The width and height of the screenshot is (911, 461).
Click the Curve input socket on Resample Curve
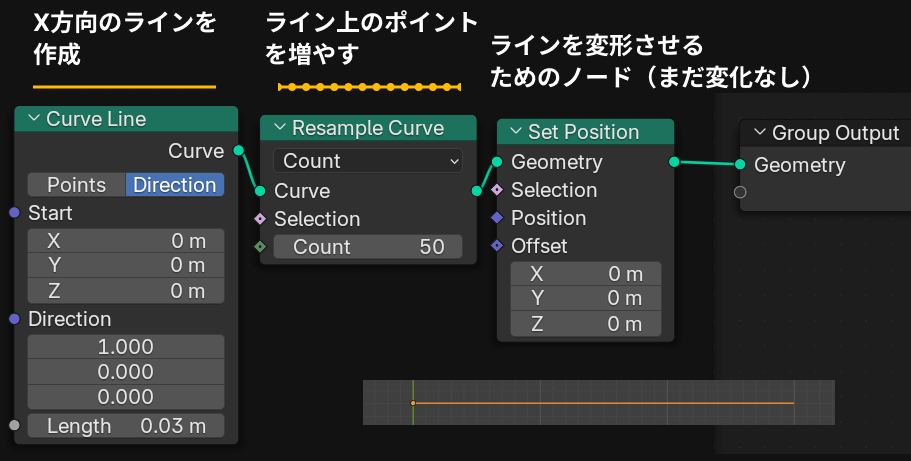tap(260, 191)
